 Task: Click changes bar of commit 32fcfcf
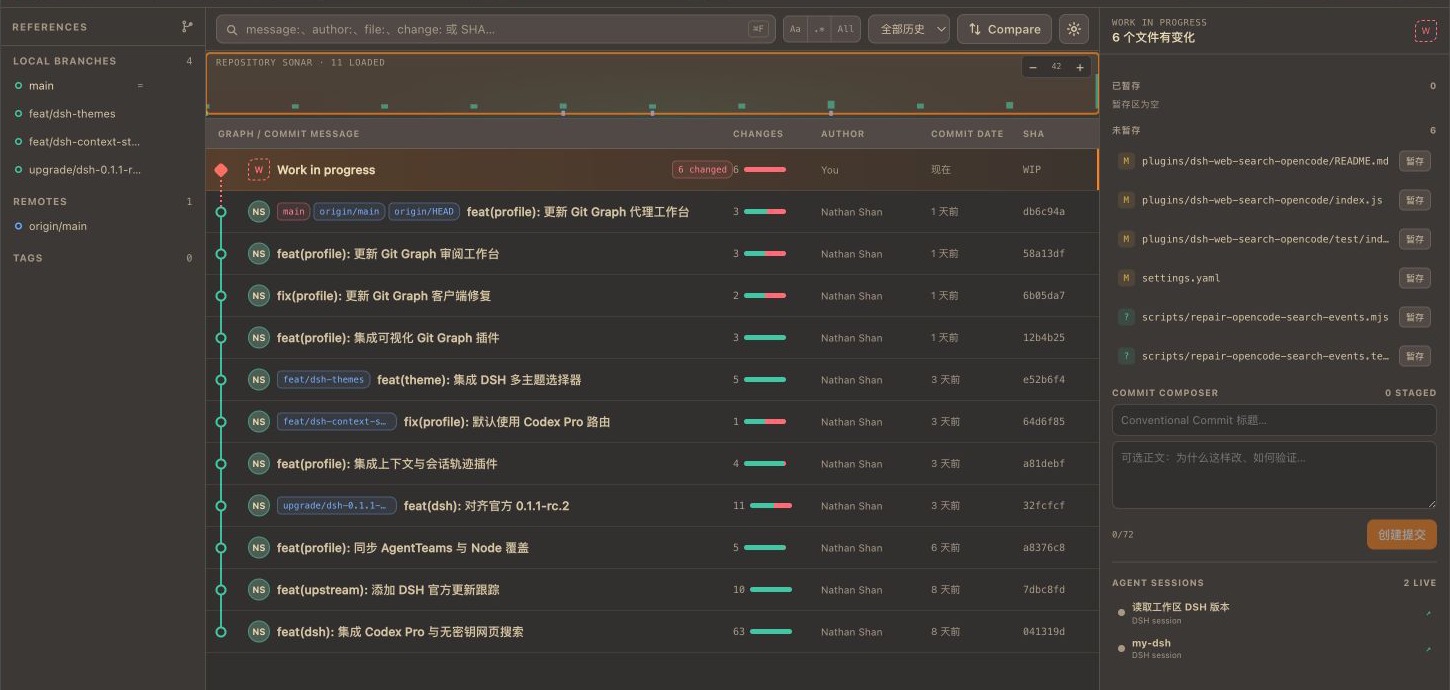[x=771, y=506]
